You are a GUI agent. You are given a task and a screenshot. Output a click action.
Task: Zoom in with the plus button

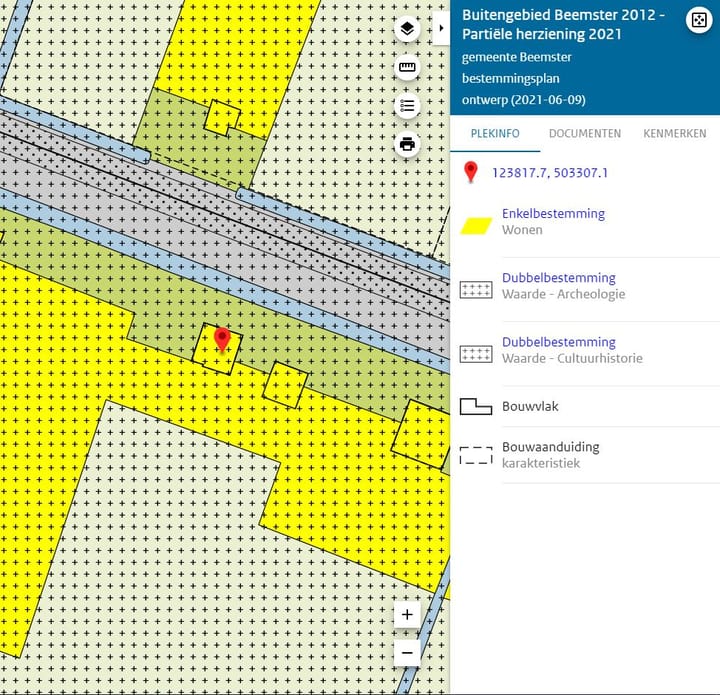pyautogui.click(x=407, y=615)
